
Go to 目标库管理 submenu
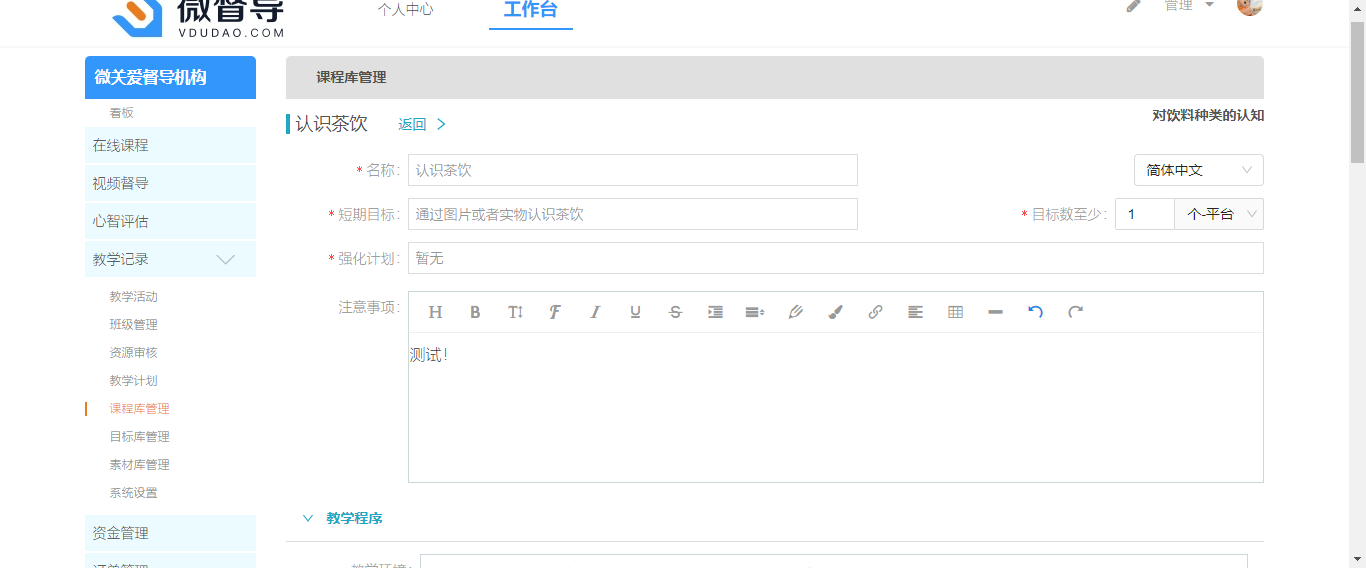[139, 437]
